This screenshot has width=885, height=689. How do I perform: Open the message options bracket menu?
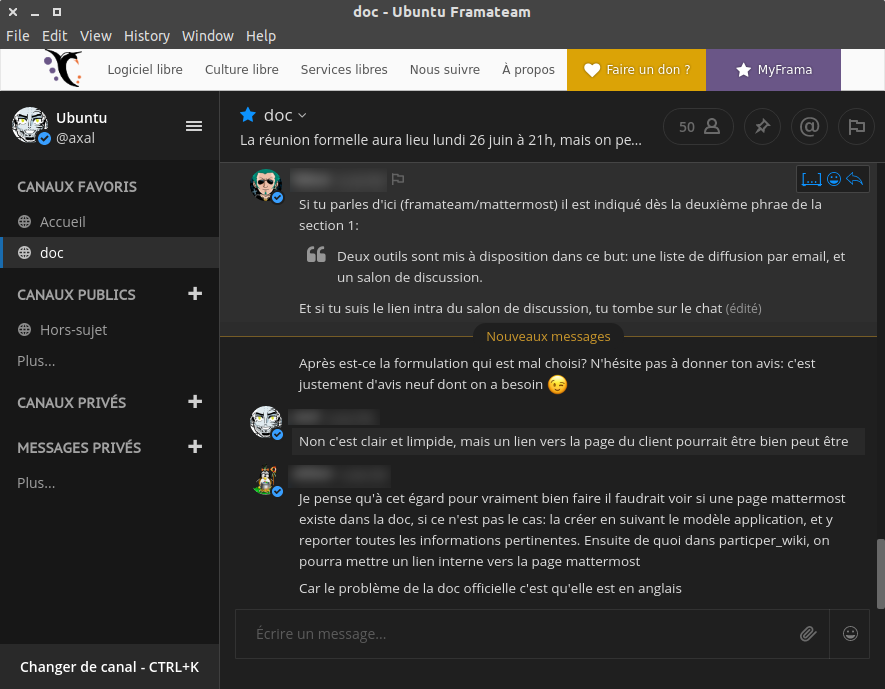tap(811, 180)
